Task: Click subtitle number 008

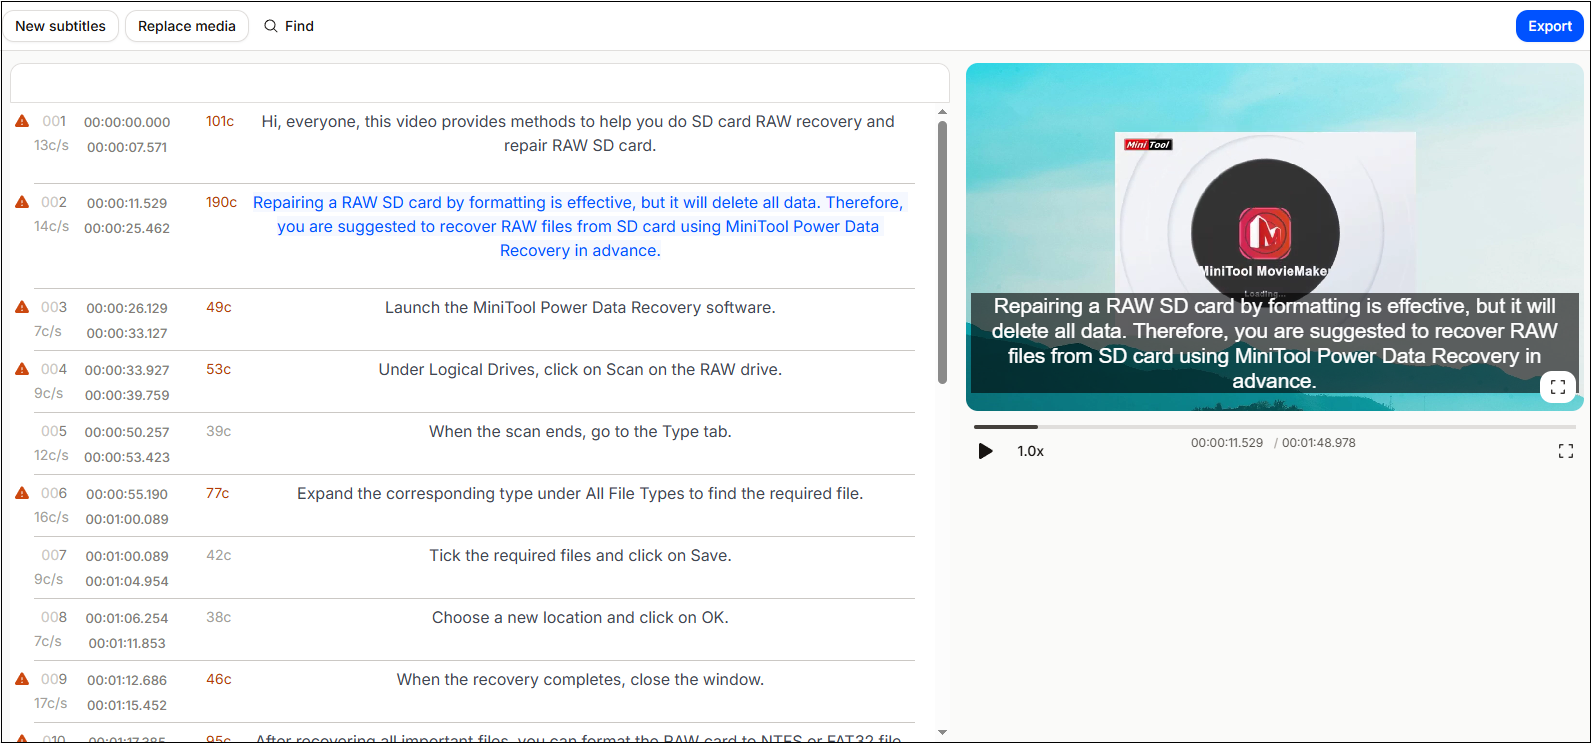Action: pos(54,617)
